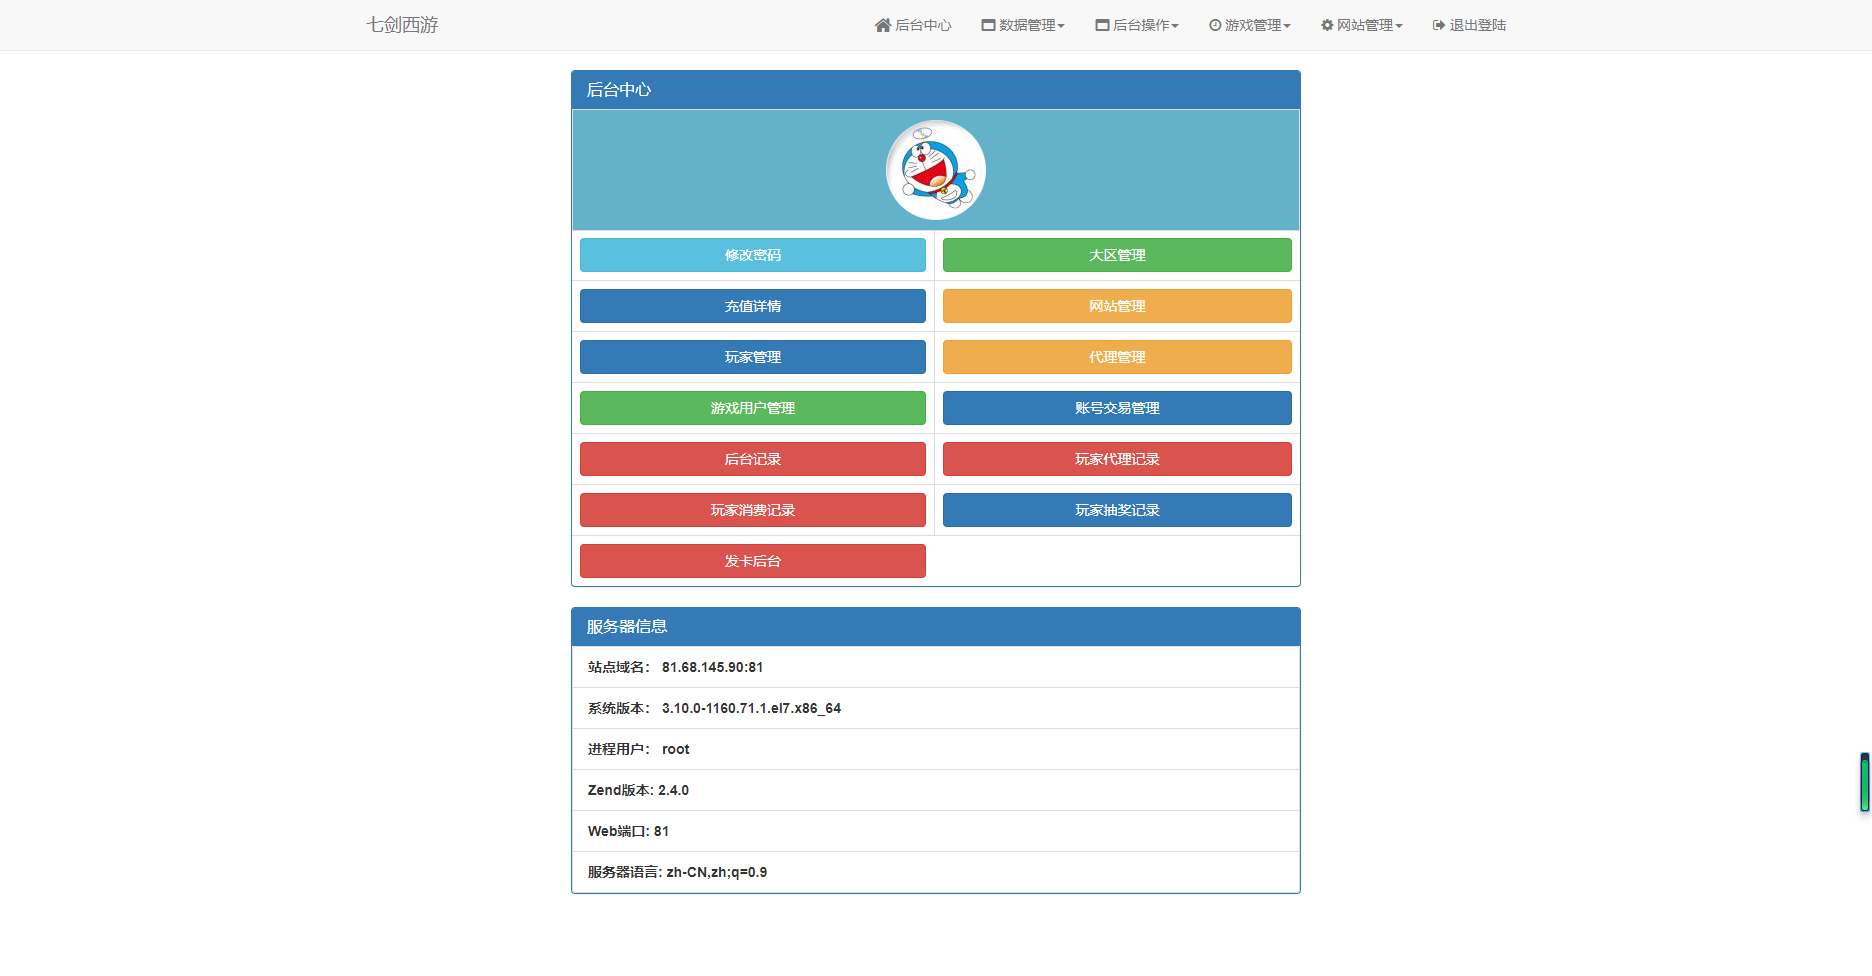Image resolution: width=1872 pixels, height=976 pixels.
Task: Select the site domain 81.68.145.90:81 text
Action: pyautogui.click(x=712, y=667)
